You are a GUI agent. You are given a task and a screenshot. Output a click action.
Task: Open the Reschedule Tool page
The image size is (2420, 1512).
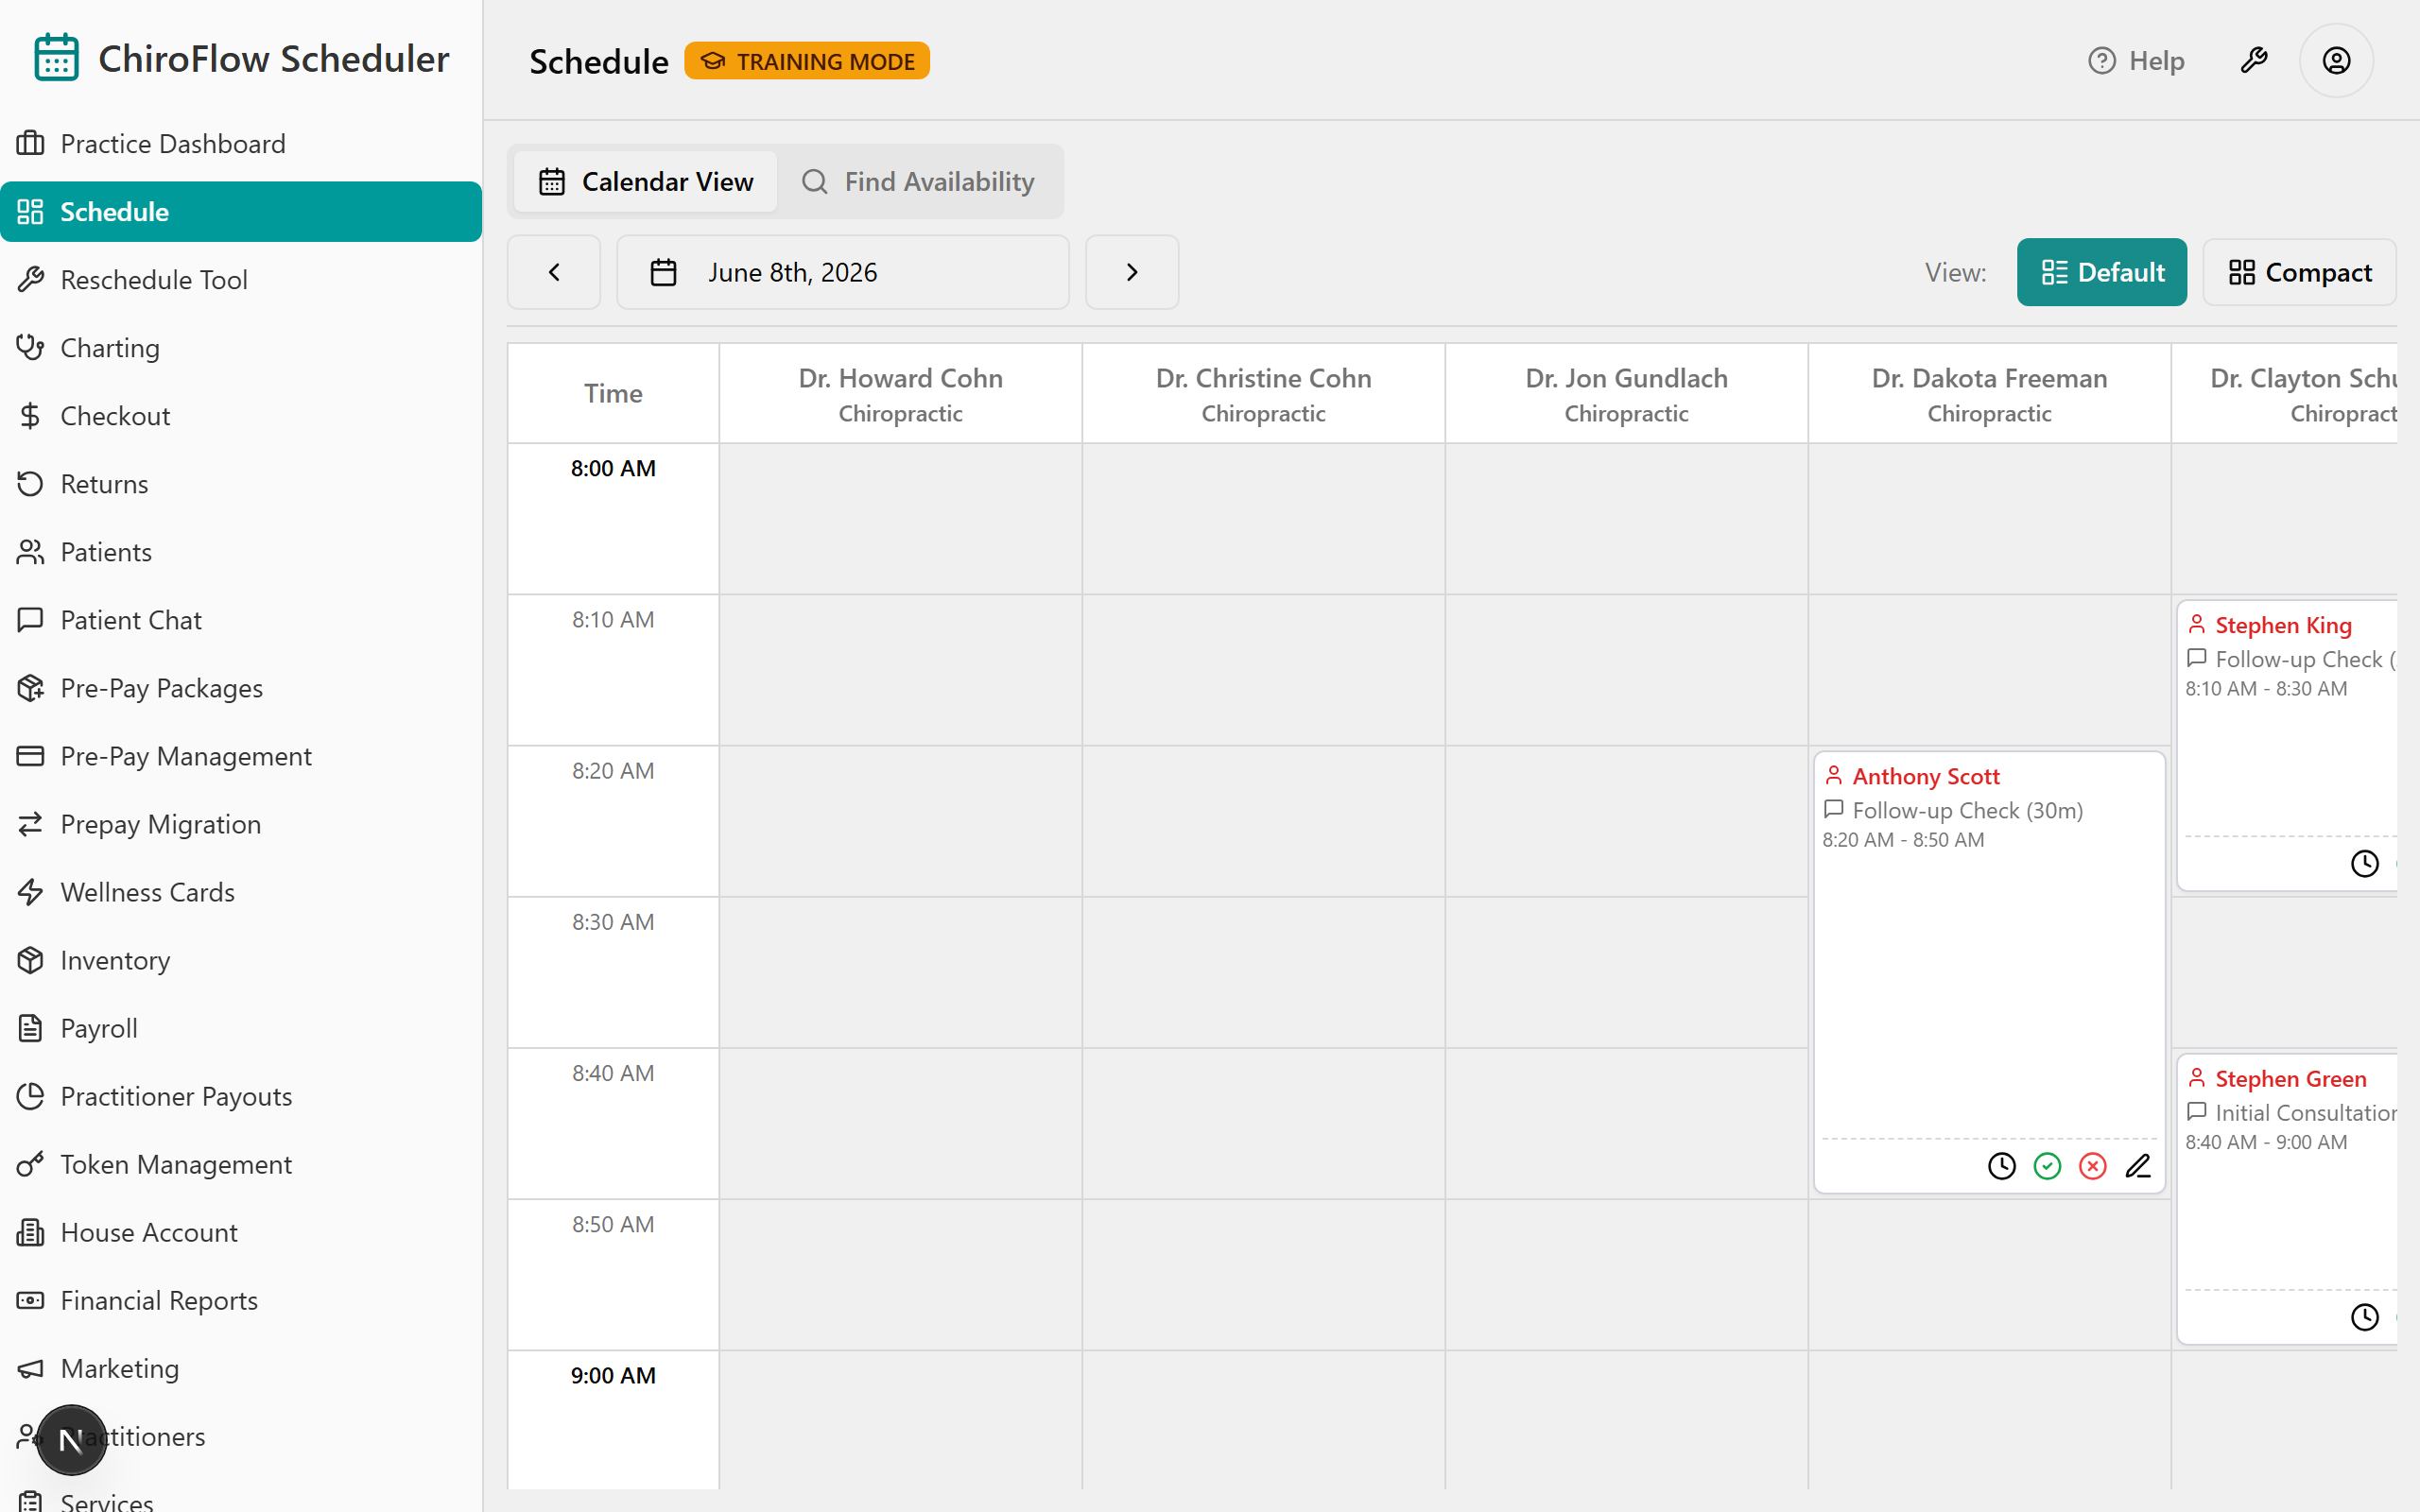241,280
